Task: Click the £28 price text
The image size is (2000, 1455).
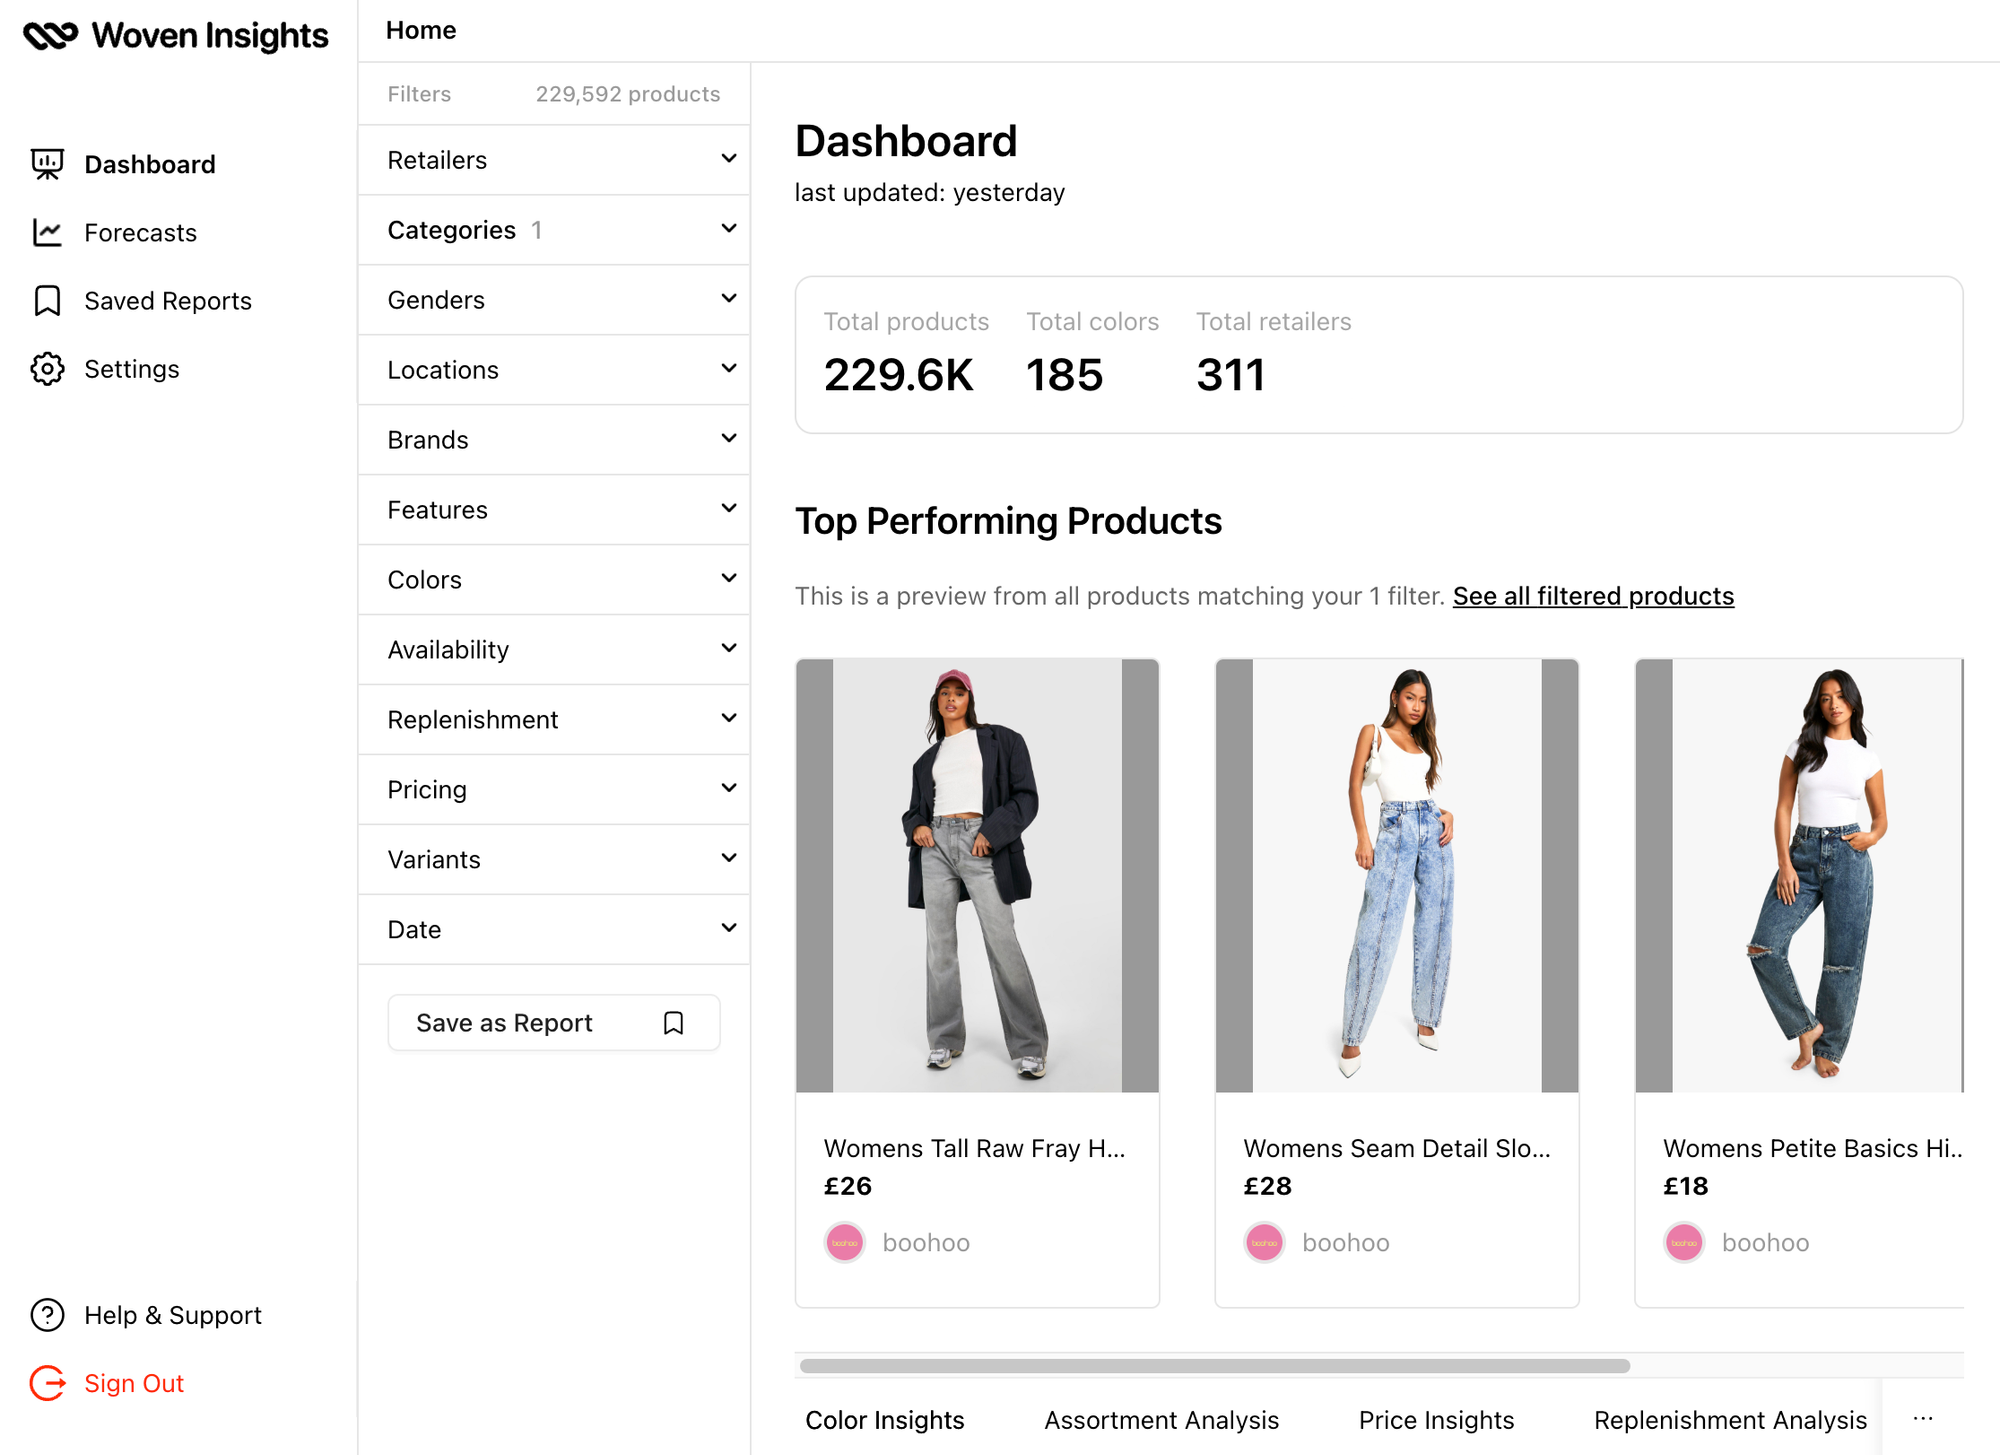Action: pyautogui.click(x=1268, y=1186)
